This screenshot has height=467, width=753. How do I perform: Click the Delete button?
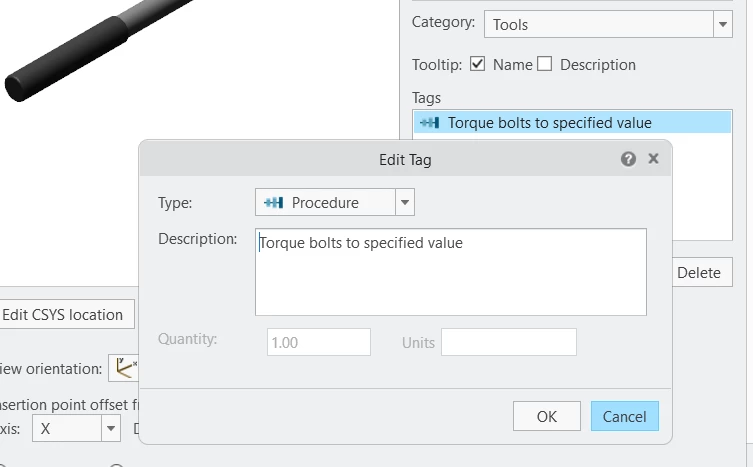point(699,273)
